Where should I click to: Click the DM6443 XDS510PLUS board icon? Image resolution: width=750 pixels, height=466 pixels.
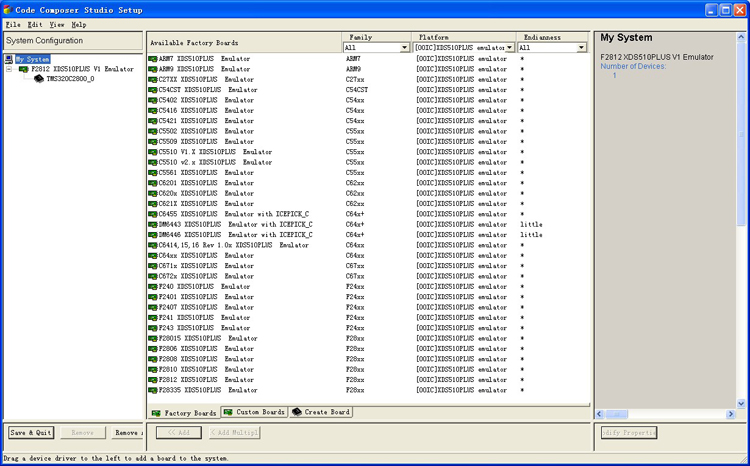click(x=153, y=224)
